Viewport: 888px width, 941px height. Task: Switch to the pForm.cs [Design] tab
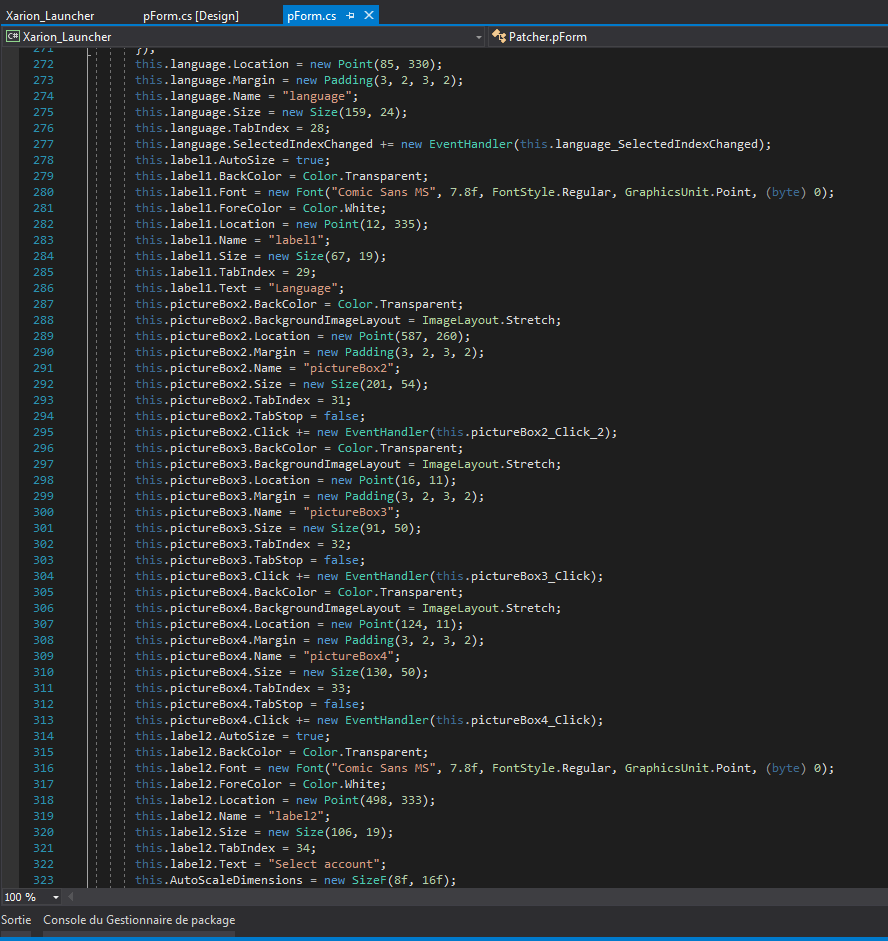(190, 16)
